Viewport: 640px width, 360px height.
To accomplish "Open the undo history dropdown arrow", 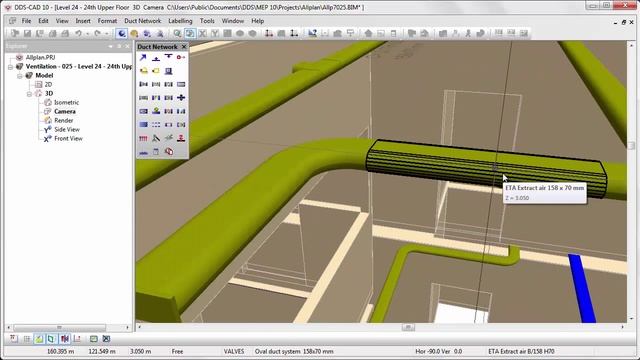I will click(87, 34).
